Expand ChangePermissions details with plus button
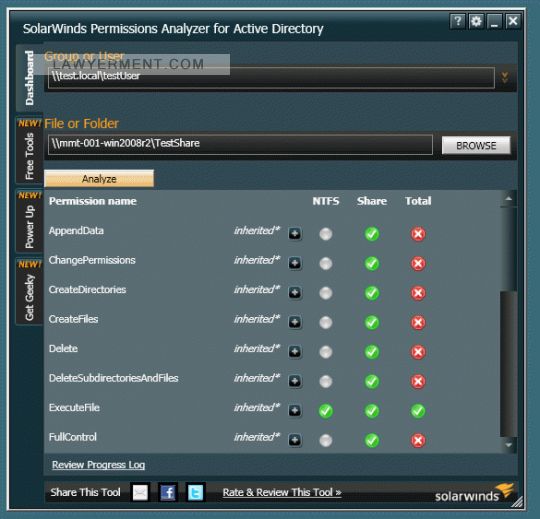This screenshot has height=519, width=540. click(295, 263)
